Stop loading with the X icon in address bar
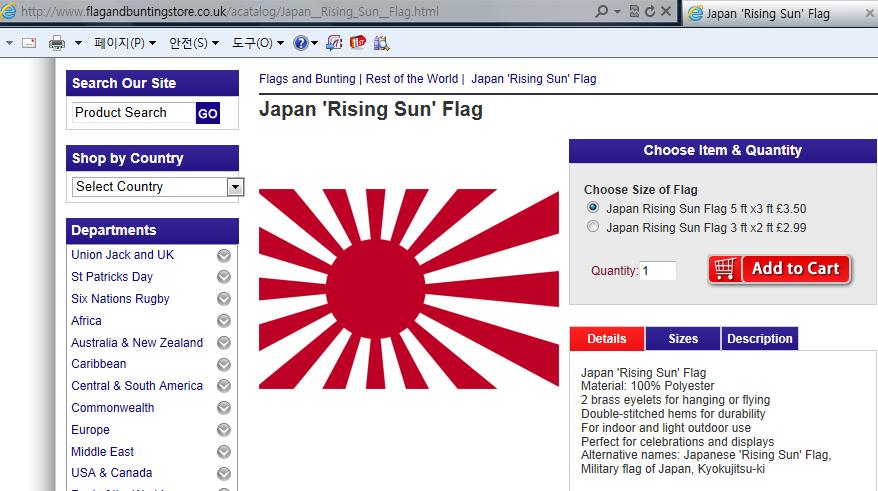The height and width of the screenshot is (491, 878). pyautogui.click(x=666, y=11)
